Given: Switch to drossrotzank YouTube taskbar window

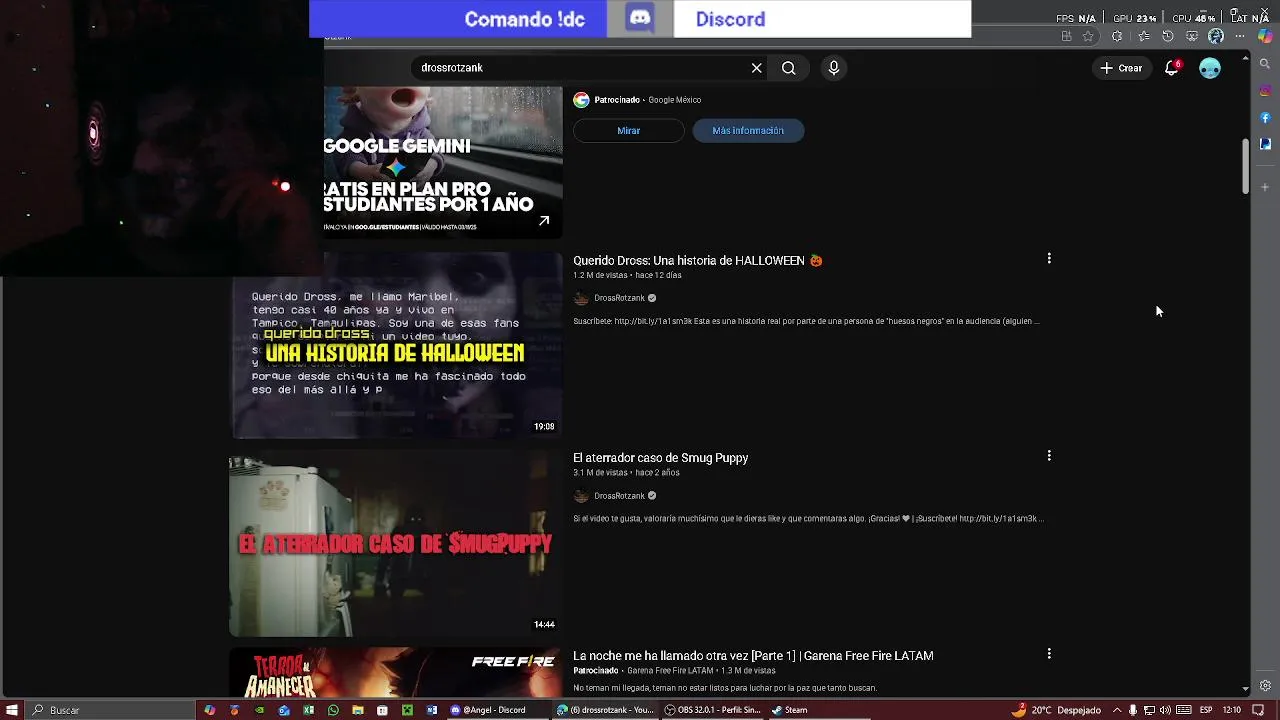Looking at the screenshot, I should click(x=605, y=710).
